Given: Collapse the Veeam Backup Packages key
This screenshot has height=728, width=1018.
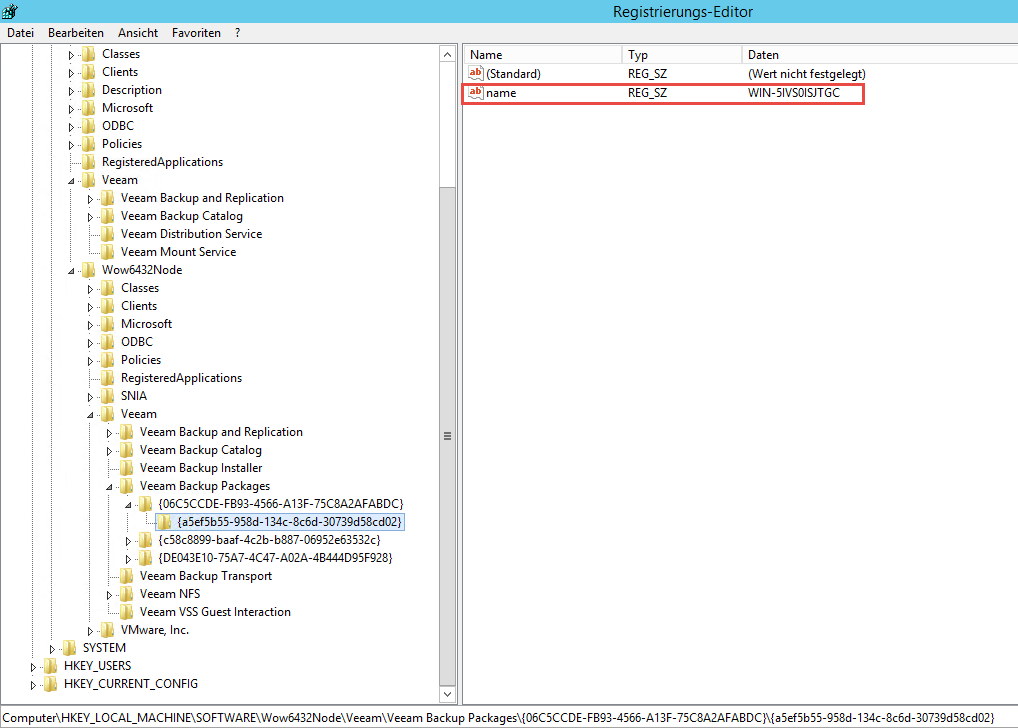Looking at the screenshot, I should (x=109, y=487).
